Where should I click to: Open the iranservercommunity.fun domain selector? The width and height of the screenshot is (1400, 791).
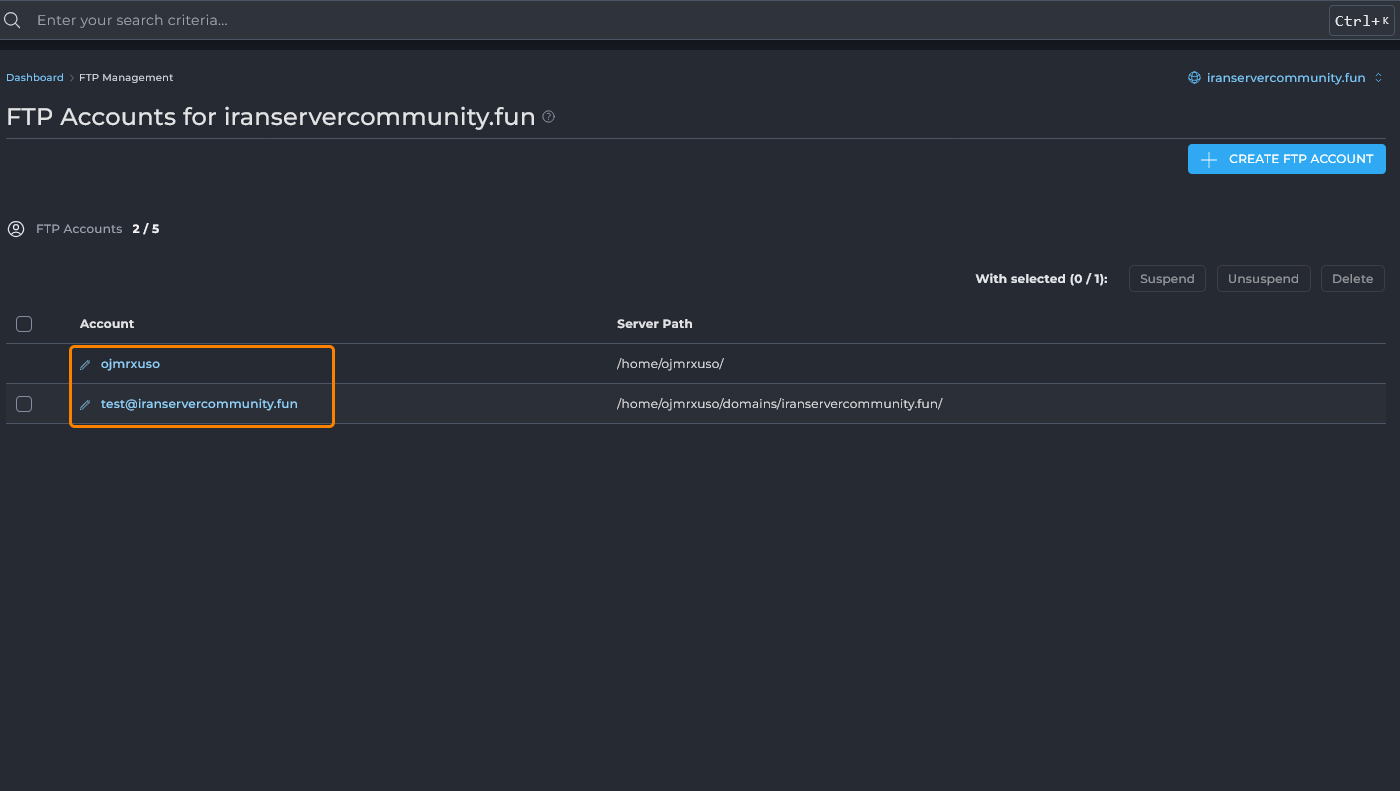click(x=1285, y=78)
